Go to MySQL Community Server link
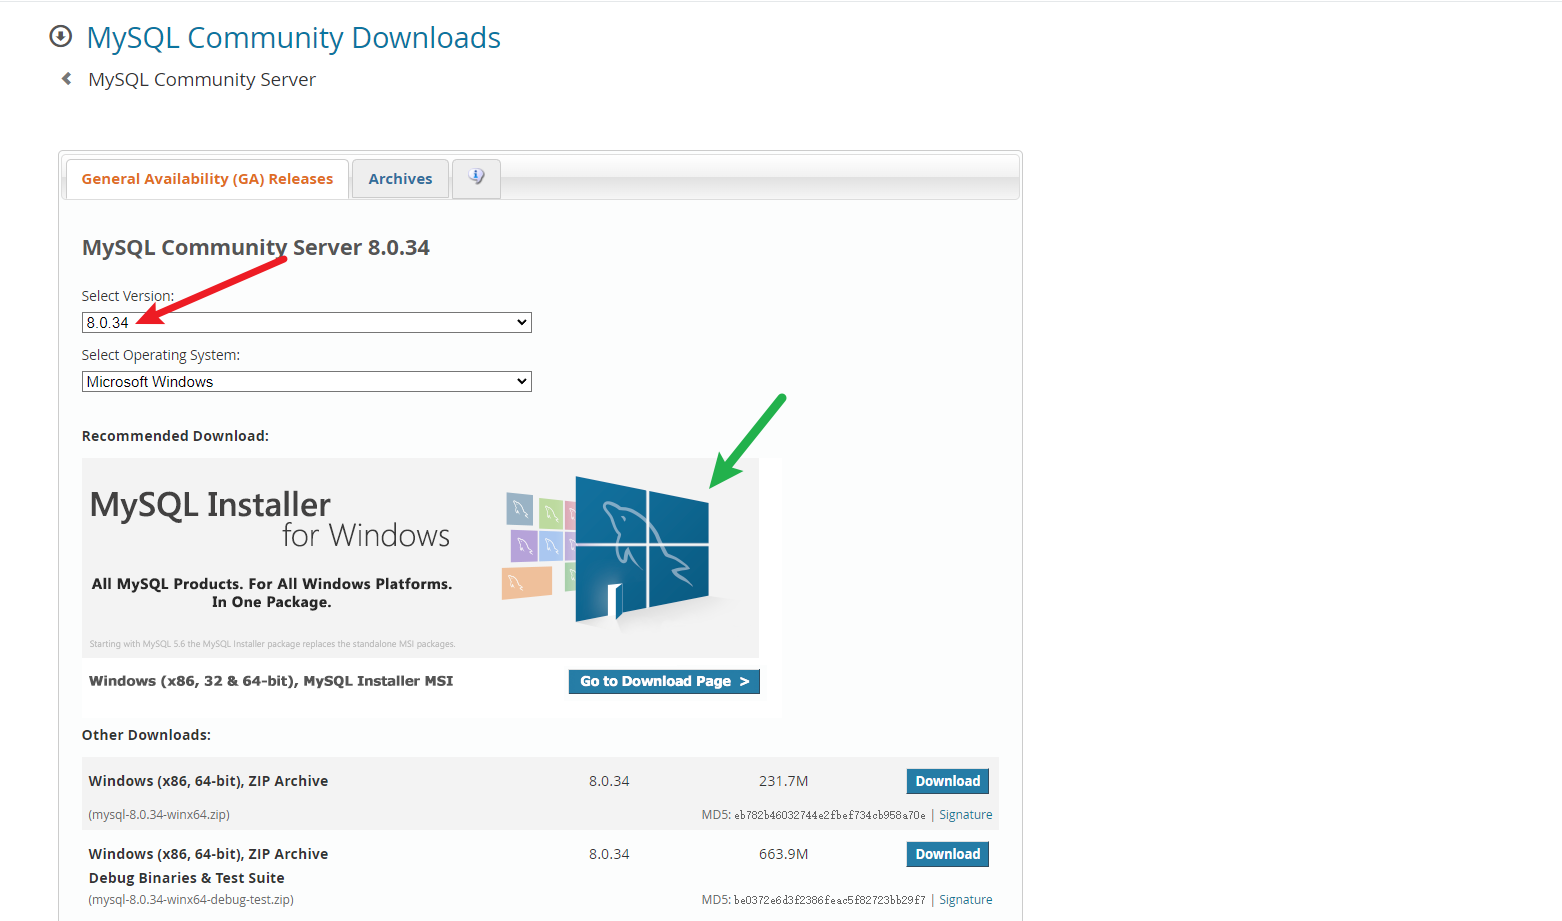Screen dimensions: 1562x921 [202, 79]
